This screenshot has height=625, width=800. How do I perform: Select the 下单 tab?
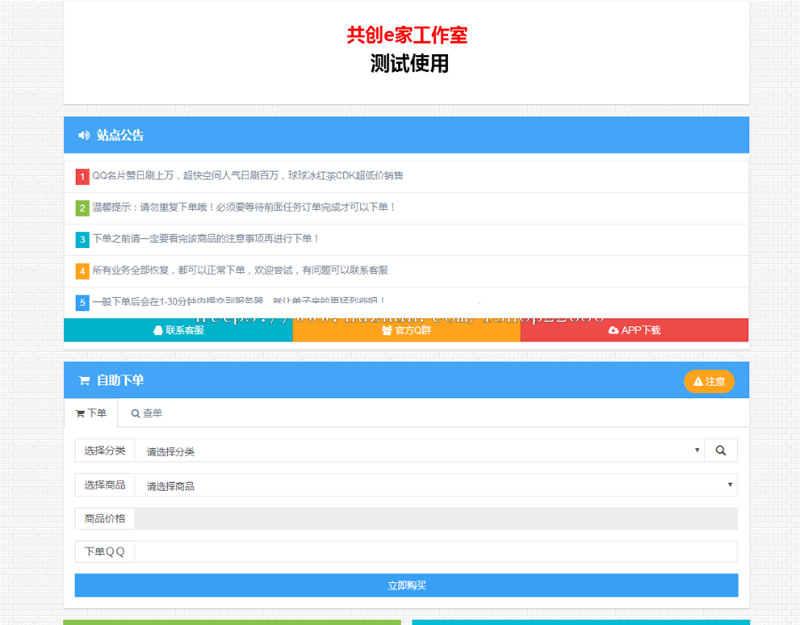tap(91, 413)
